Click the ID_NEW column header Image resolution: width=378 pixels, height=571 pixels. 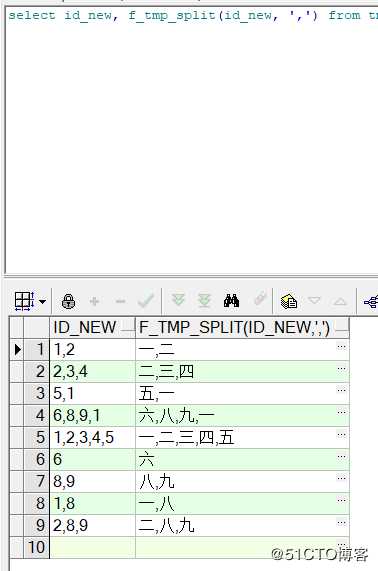tap(92, 328)
